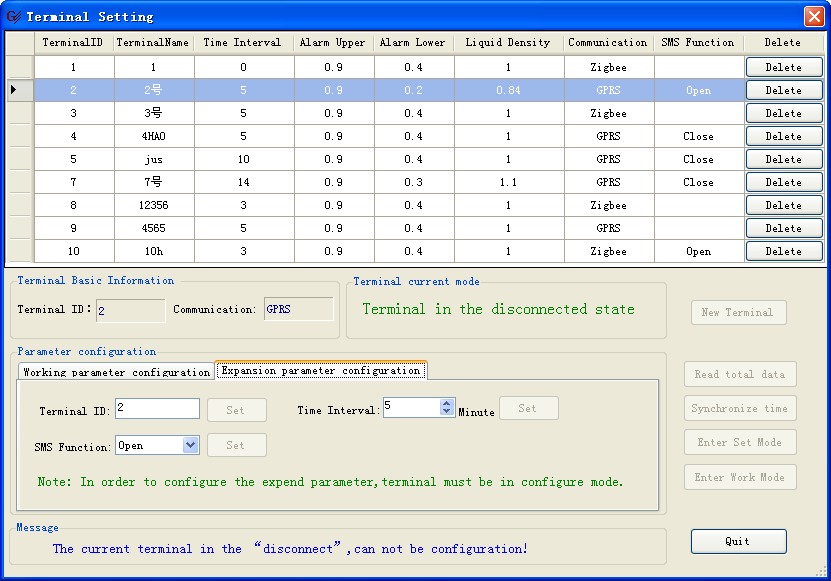This screenshot has width=831, height=581.
Task: Click the Terminal Setting app icon in title bar
Action: click(13, 16)
